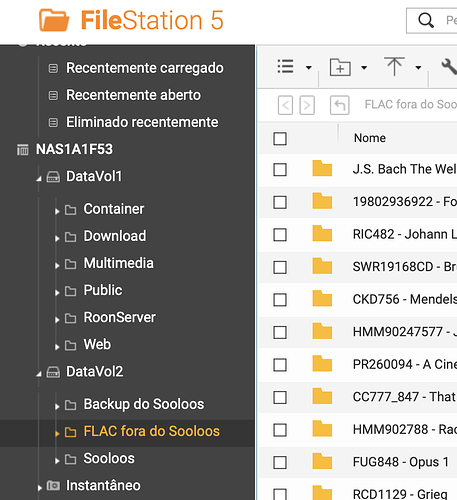Open the CKD756 - Mendelssohn folder row
This screenshot has height=500, width=457.
(x=358, y=299)
